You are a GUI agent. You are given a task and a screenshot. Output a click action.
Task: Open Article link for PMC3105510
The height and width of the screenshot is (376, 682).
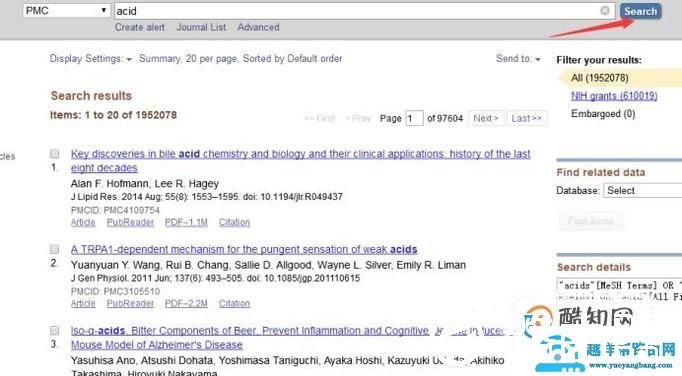tap(83, 303)
